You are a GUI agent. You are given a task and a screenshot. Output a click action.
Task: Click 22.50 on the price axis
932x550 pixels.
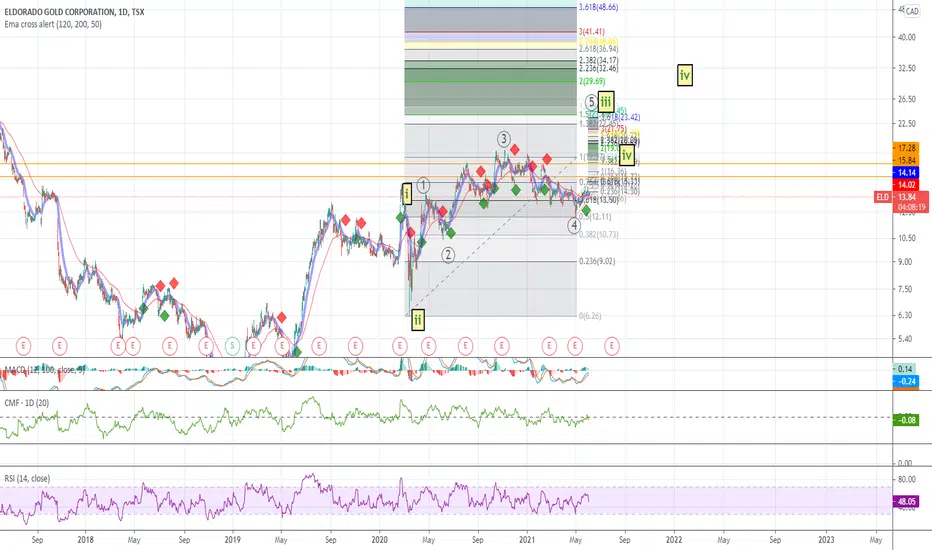tap(906, 123)
